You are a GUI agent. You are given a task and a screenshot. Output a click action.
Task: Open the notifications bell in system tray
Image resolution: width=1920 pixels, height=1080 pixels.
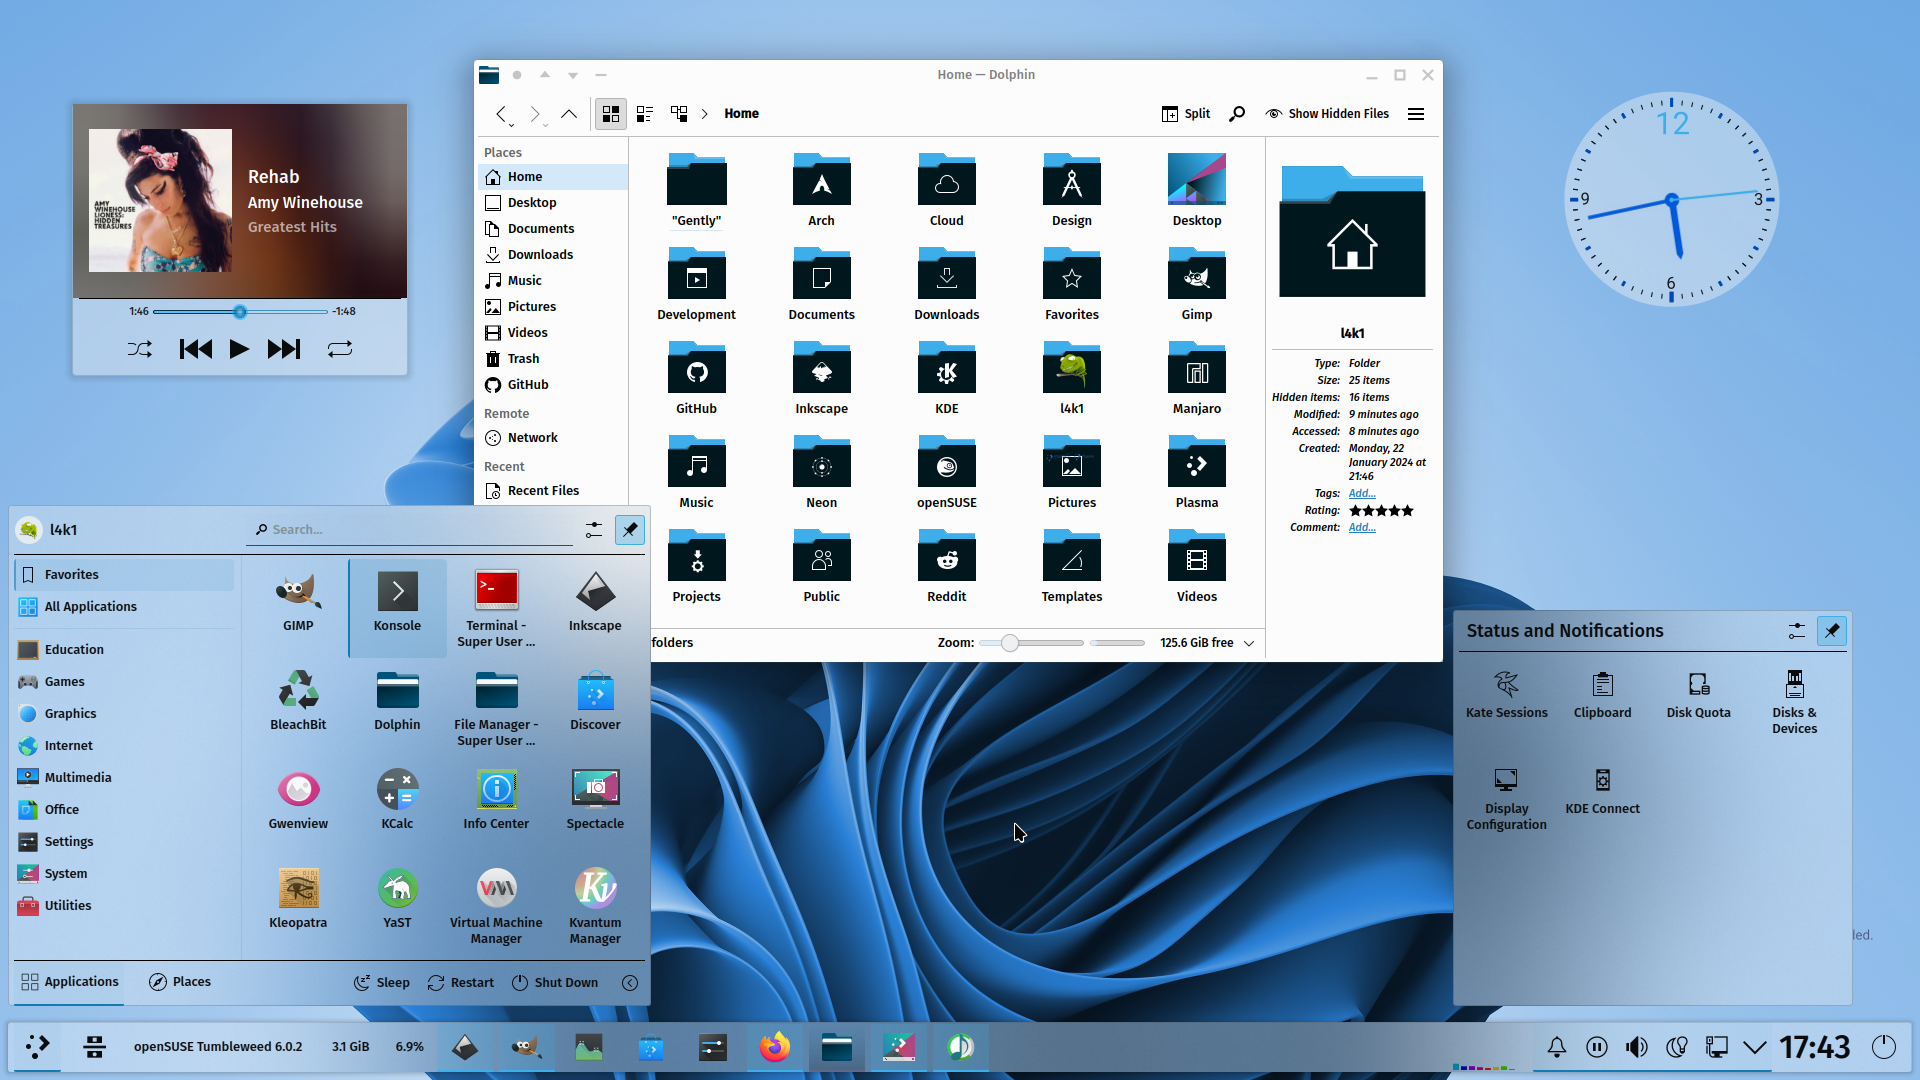(x=1557, y=1047)
